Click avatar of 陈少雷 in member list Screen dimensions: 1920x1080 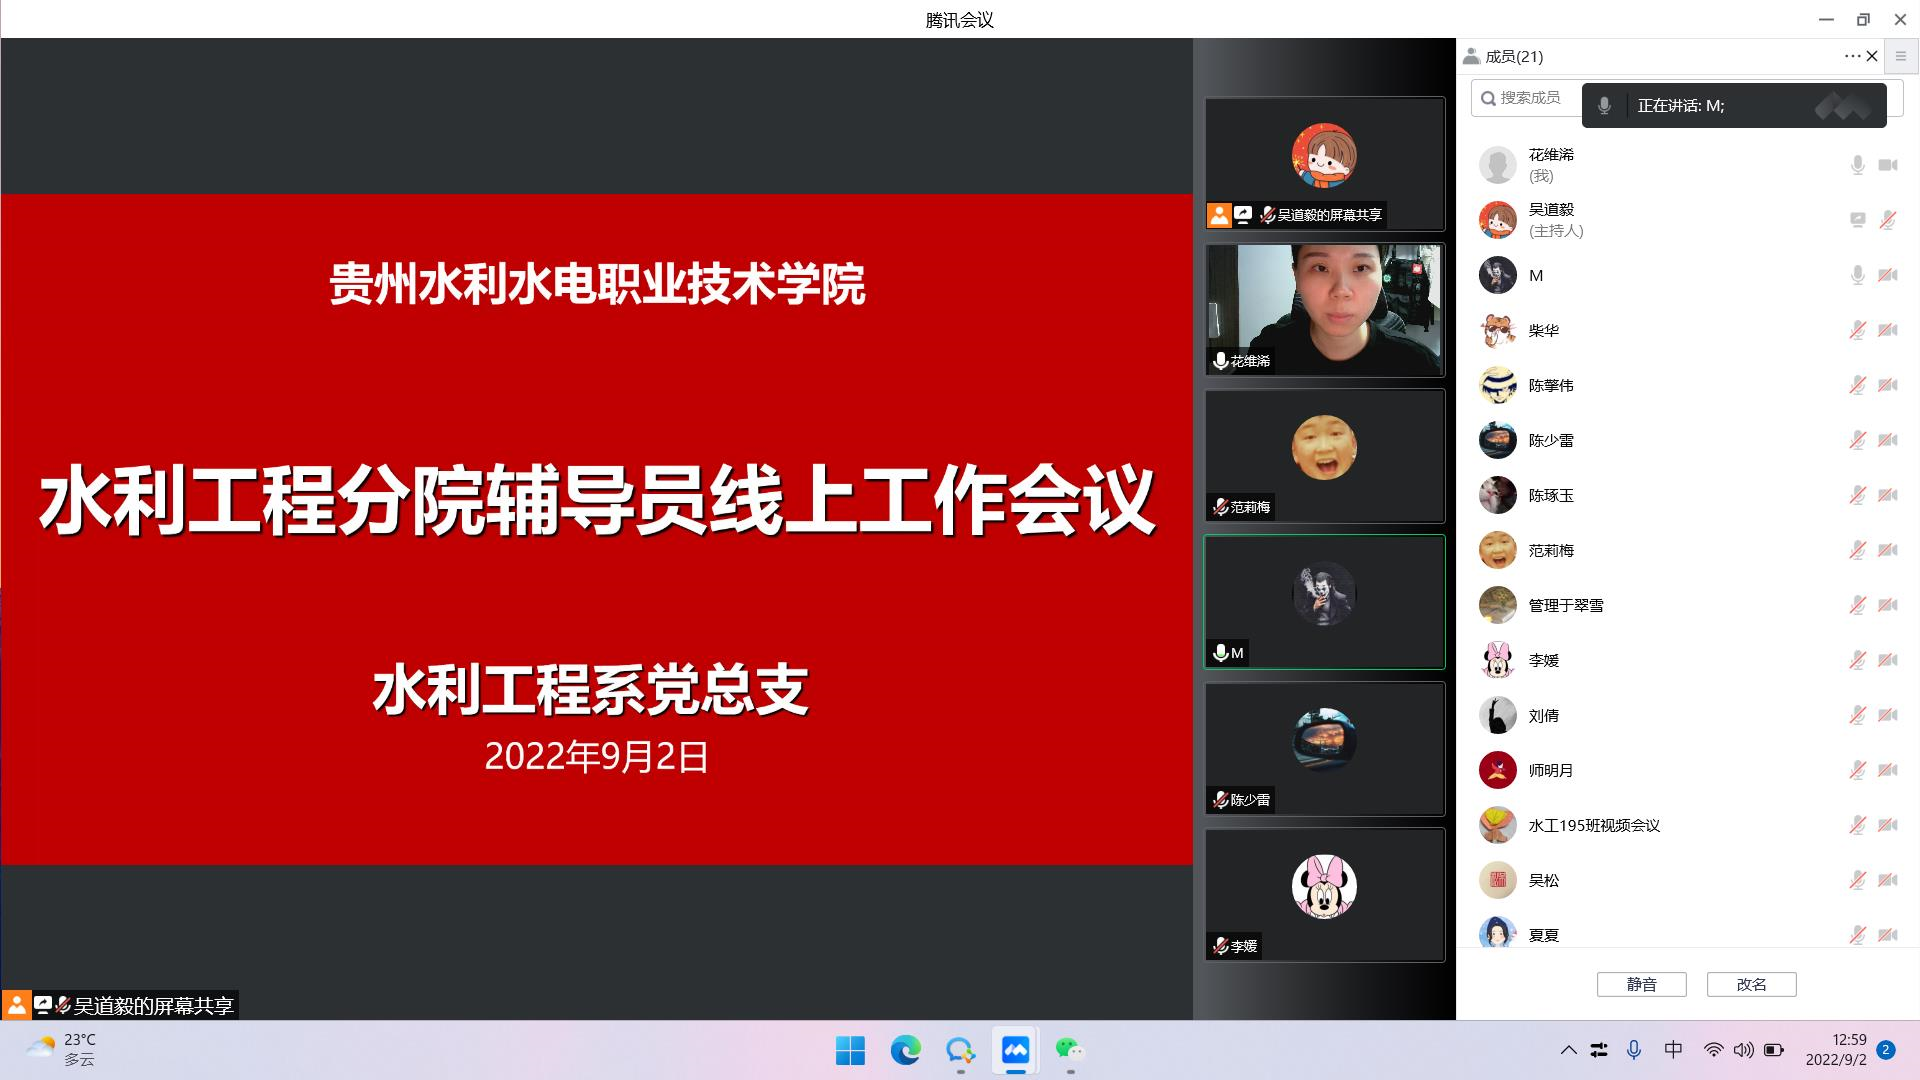pos(1498,440)
